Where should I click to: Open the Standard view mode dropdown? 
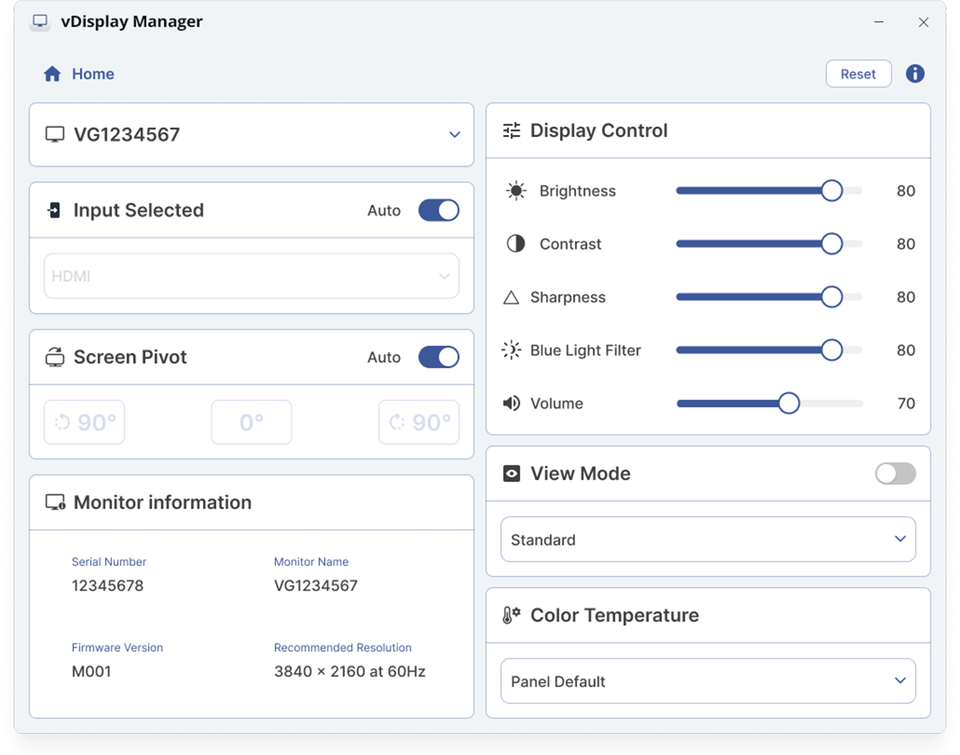[708, 540]
